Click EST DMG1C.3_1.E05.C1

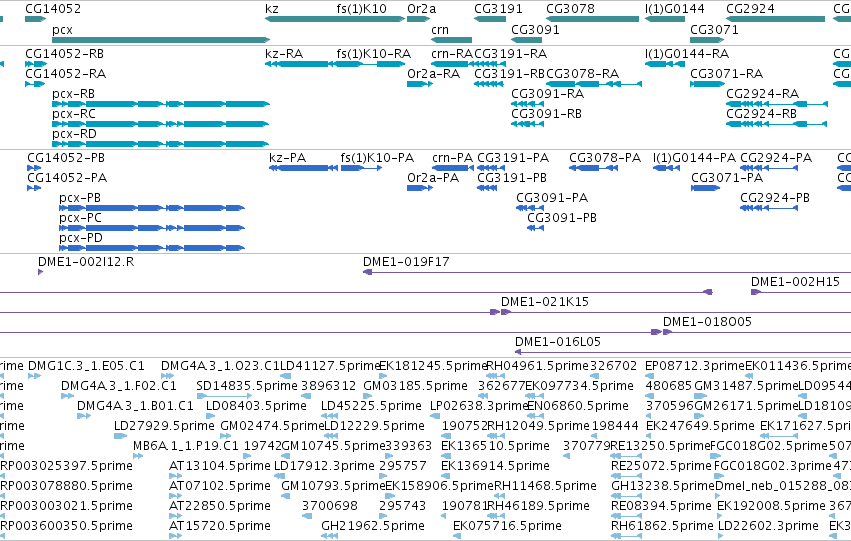[34, 375]
